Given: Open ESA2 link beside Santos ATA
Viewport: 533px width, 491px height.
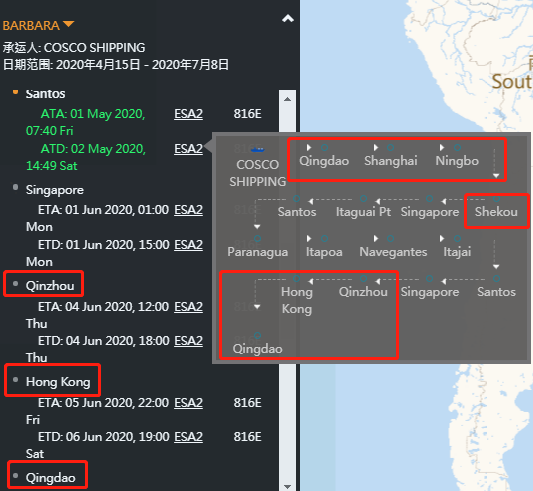Looking at the screenshot, I should (x=188, y=114).
